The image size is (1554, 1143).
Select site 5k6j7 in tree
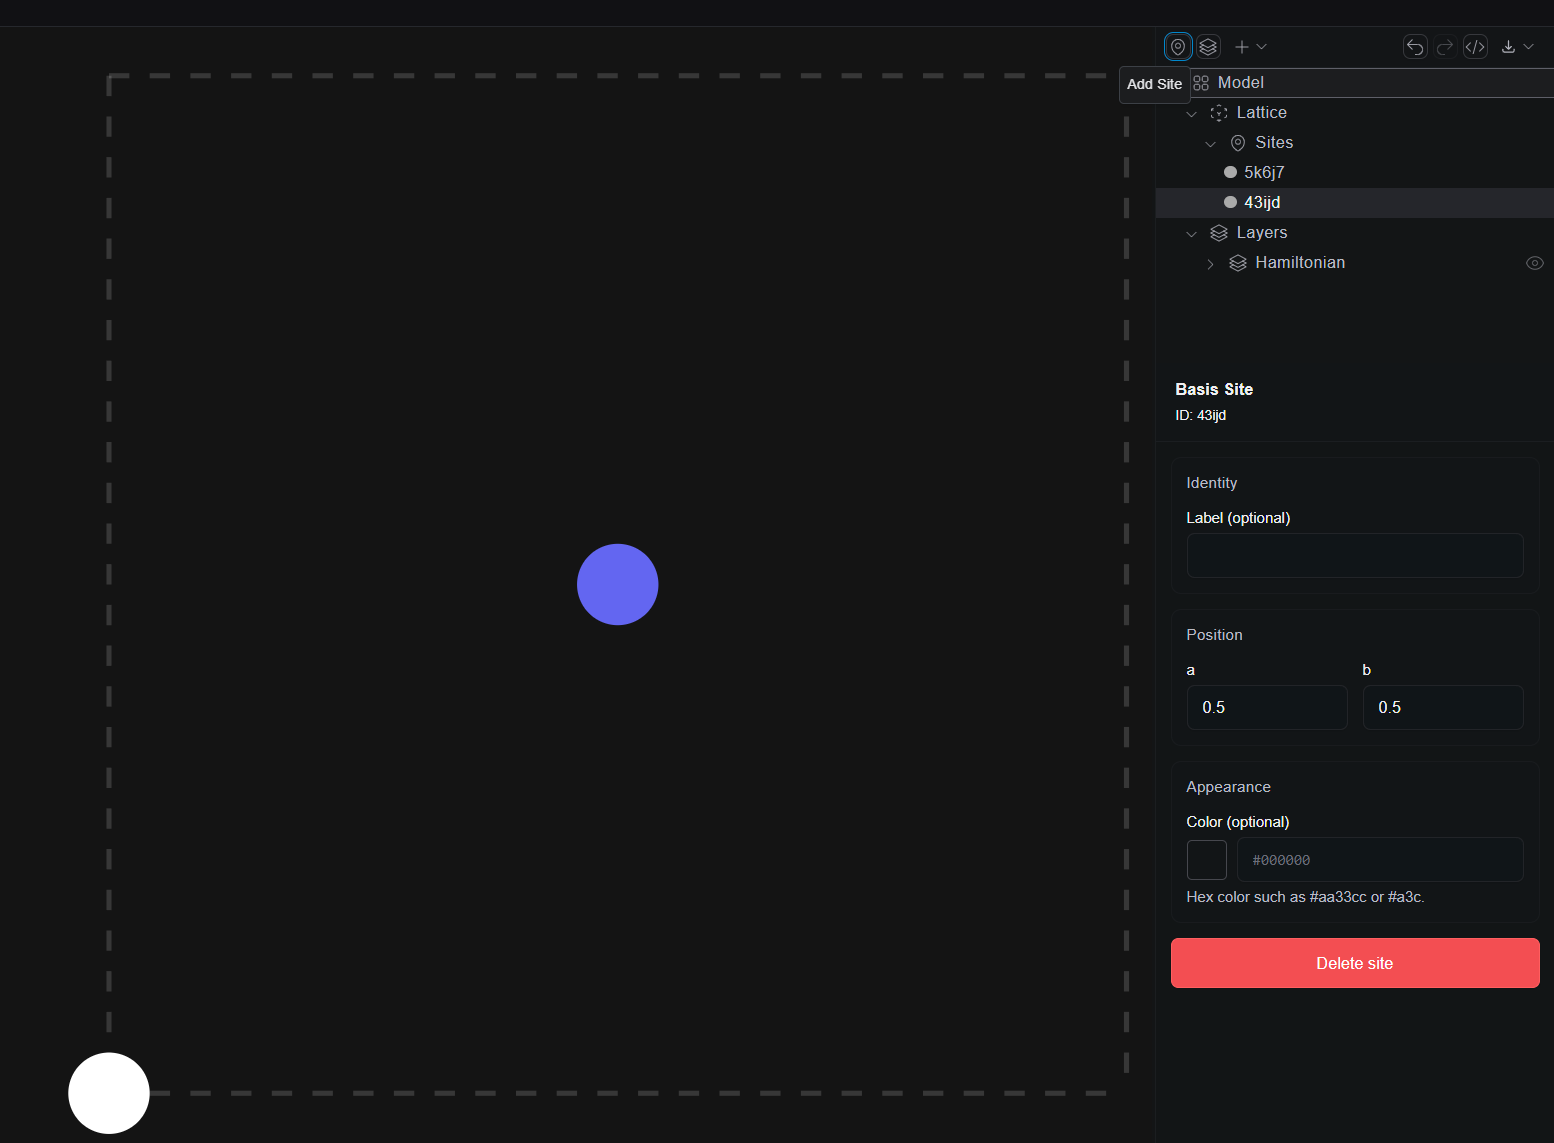(x=1355, y=173)
